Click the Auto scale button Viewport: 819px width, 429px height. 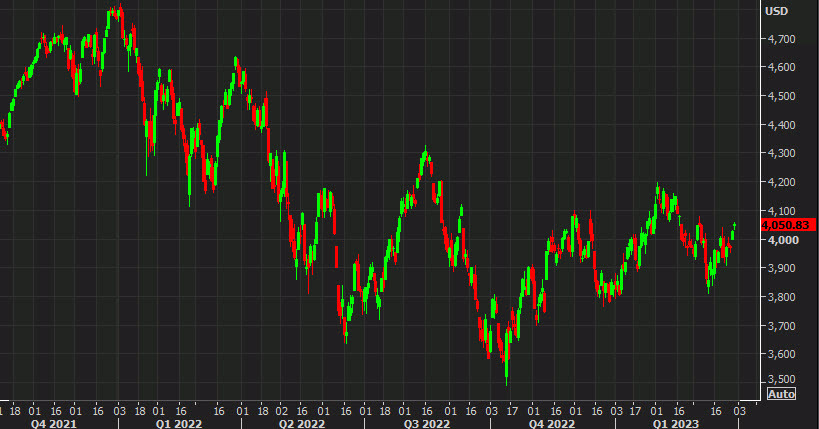click(781, 394)
